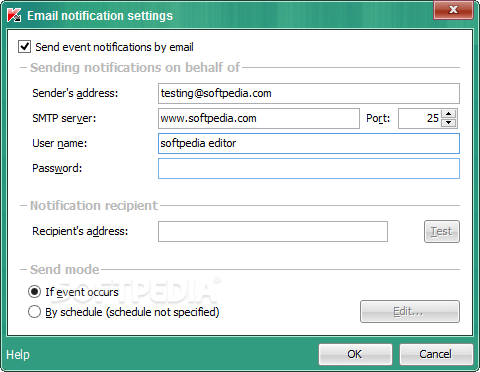Click inside the Port number field

(420, 118)
